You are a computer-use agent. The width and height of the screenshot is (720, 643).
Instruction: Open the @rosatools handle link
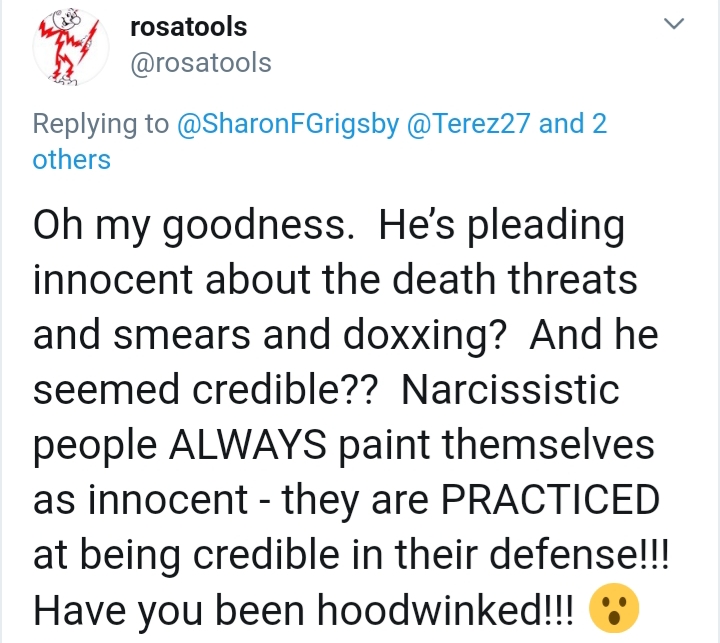point(201,62)
